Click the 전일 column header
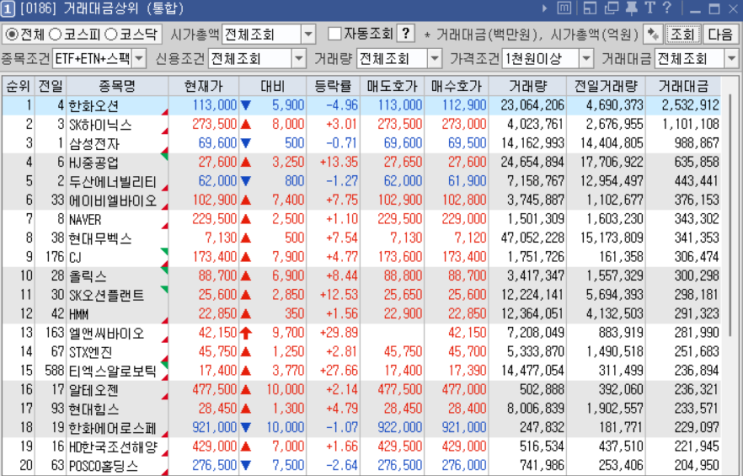Viewport: 743px width, 476px height. pos(50,86)
